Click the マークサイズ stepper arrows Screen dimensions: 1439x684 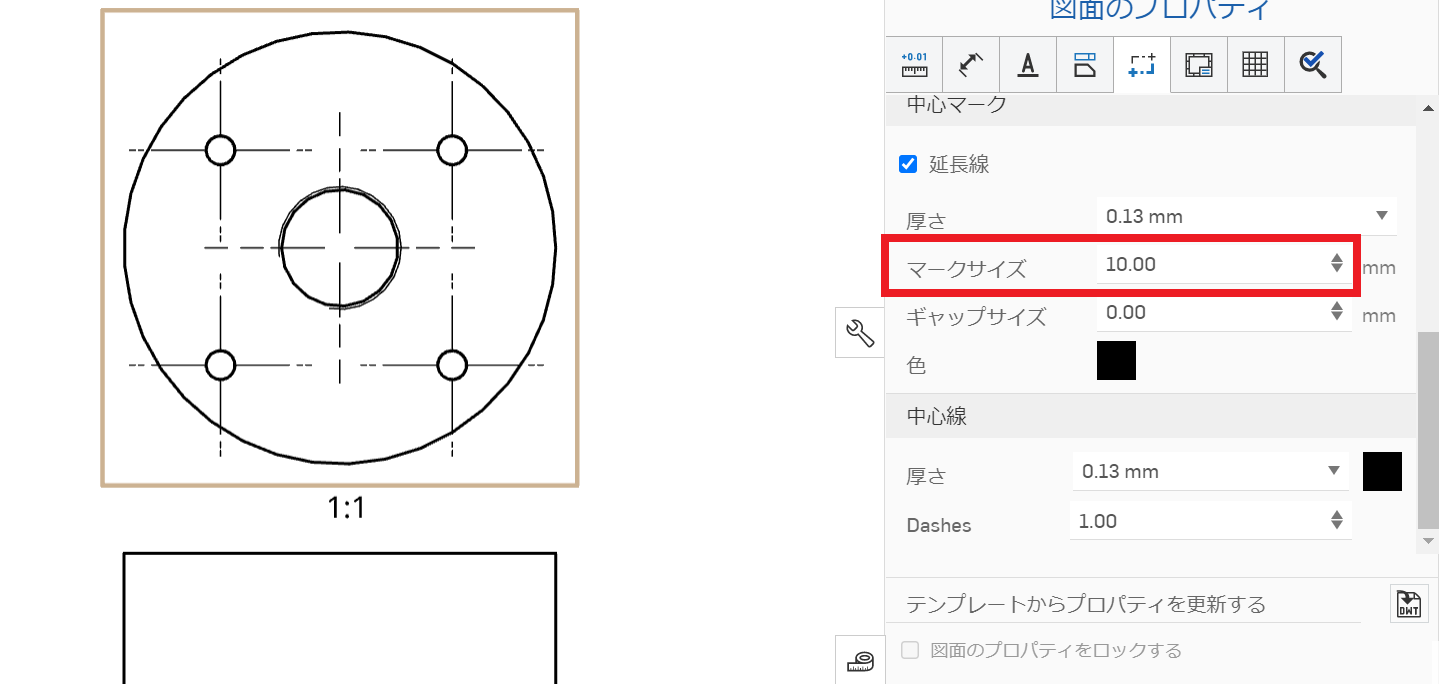(x=1337, y=264)
